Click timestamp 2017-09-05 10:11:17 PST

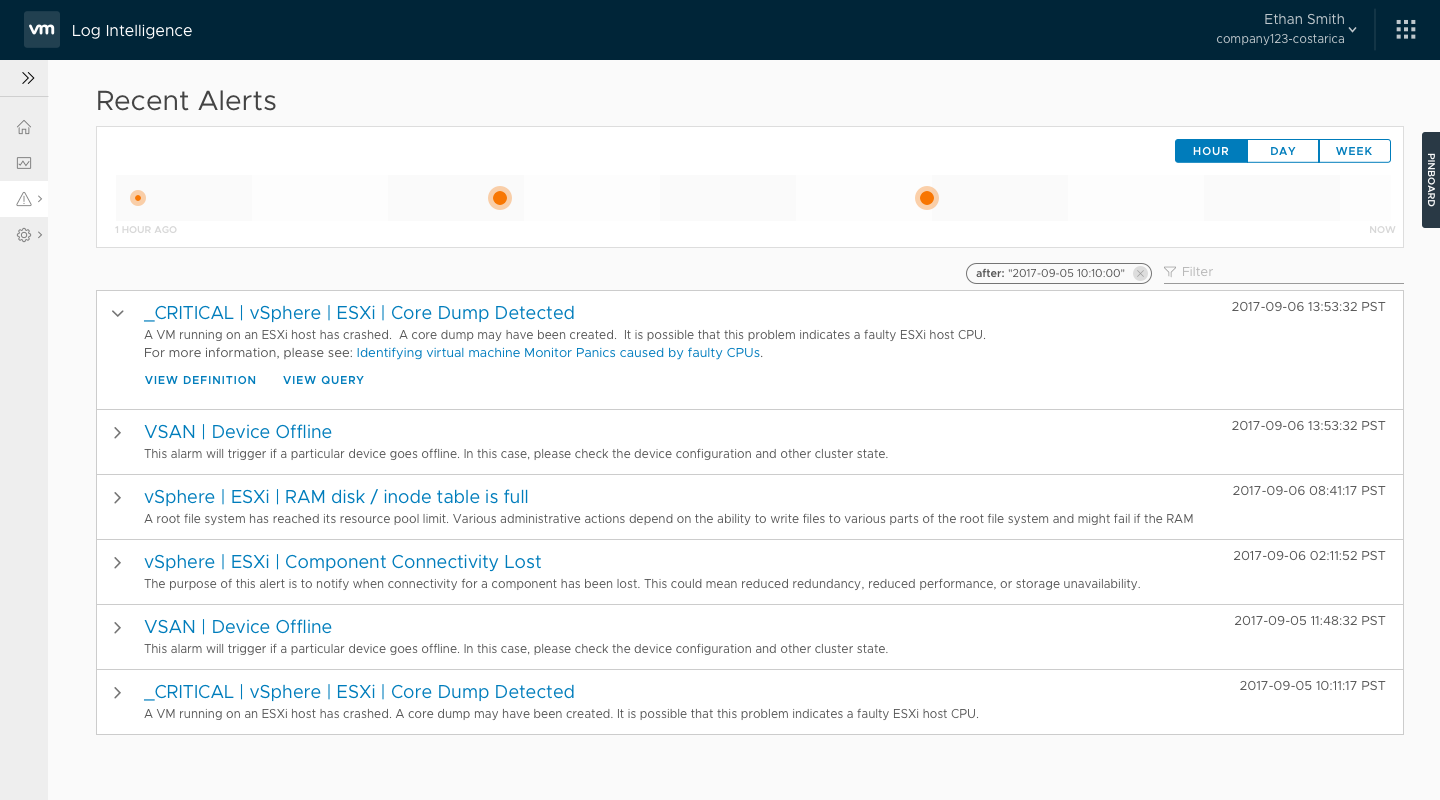(x=1312, y=686)
